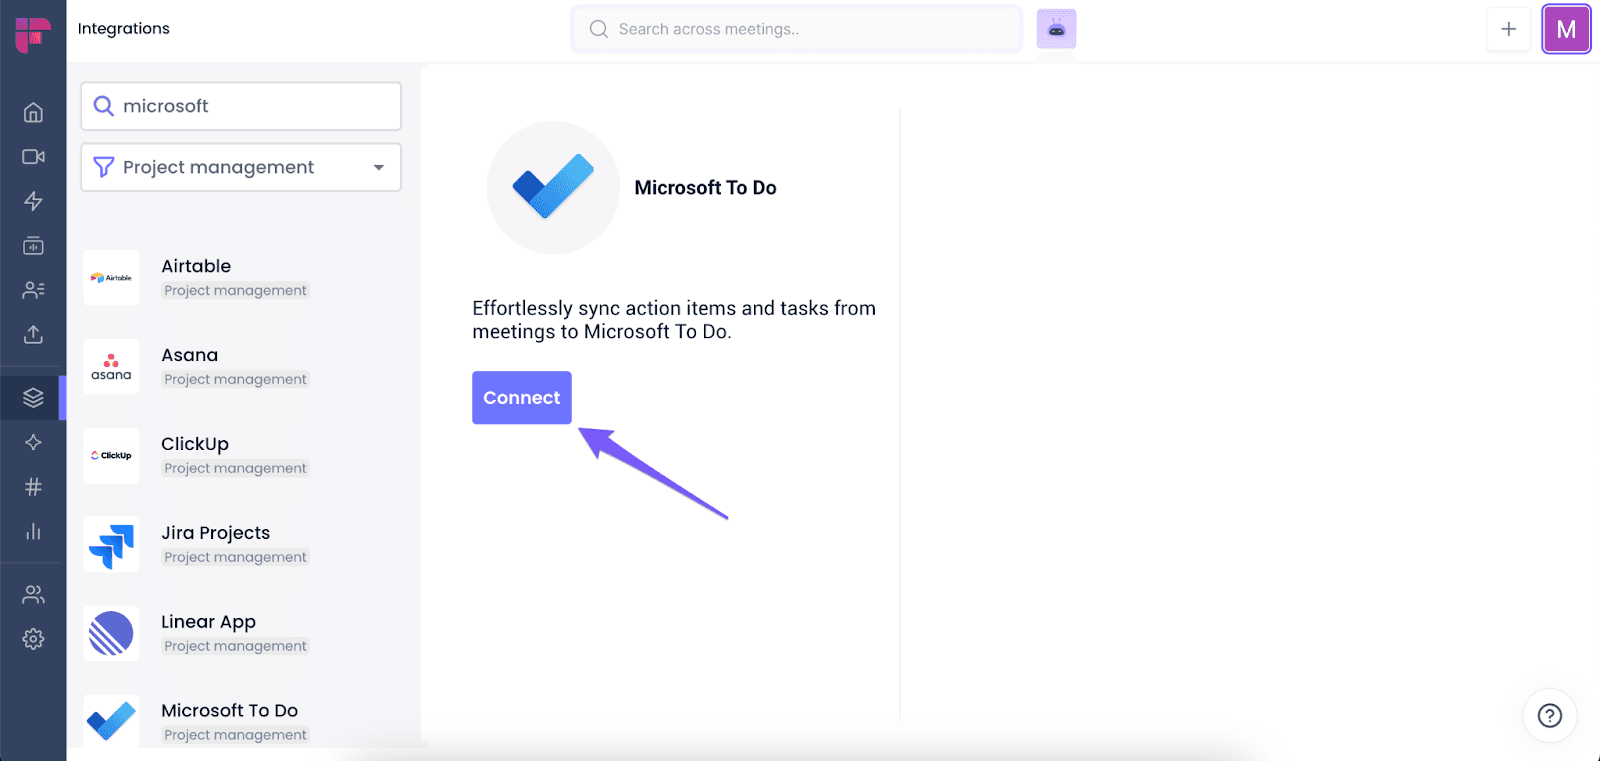Open the Home icon in sidebar
The image size is (1600, 761).
[x=33, y=112]
